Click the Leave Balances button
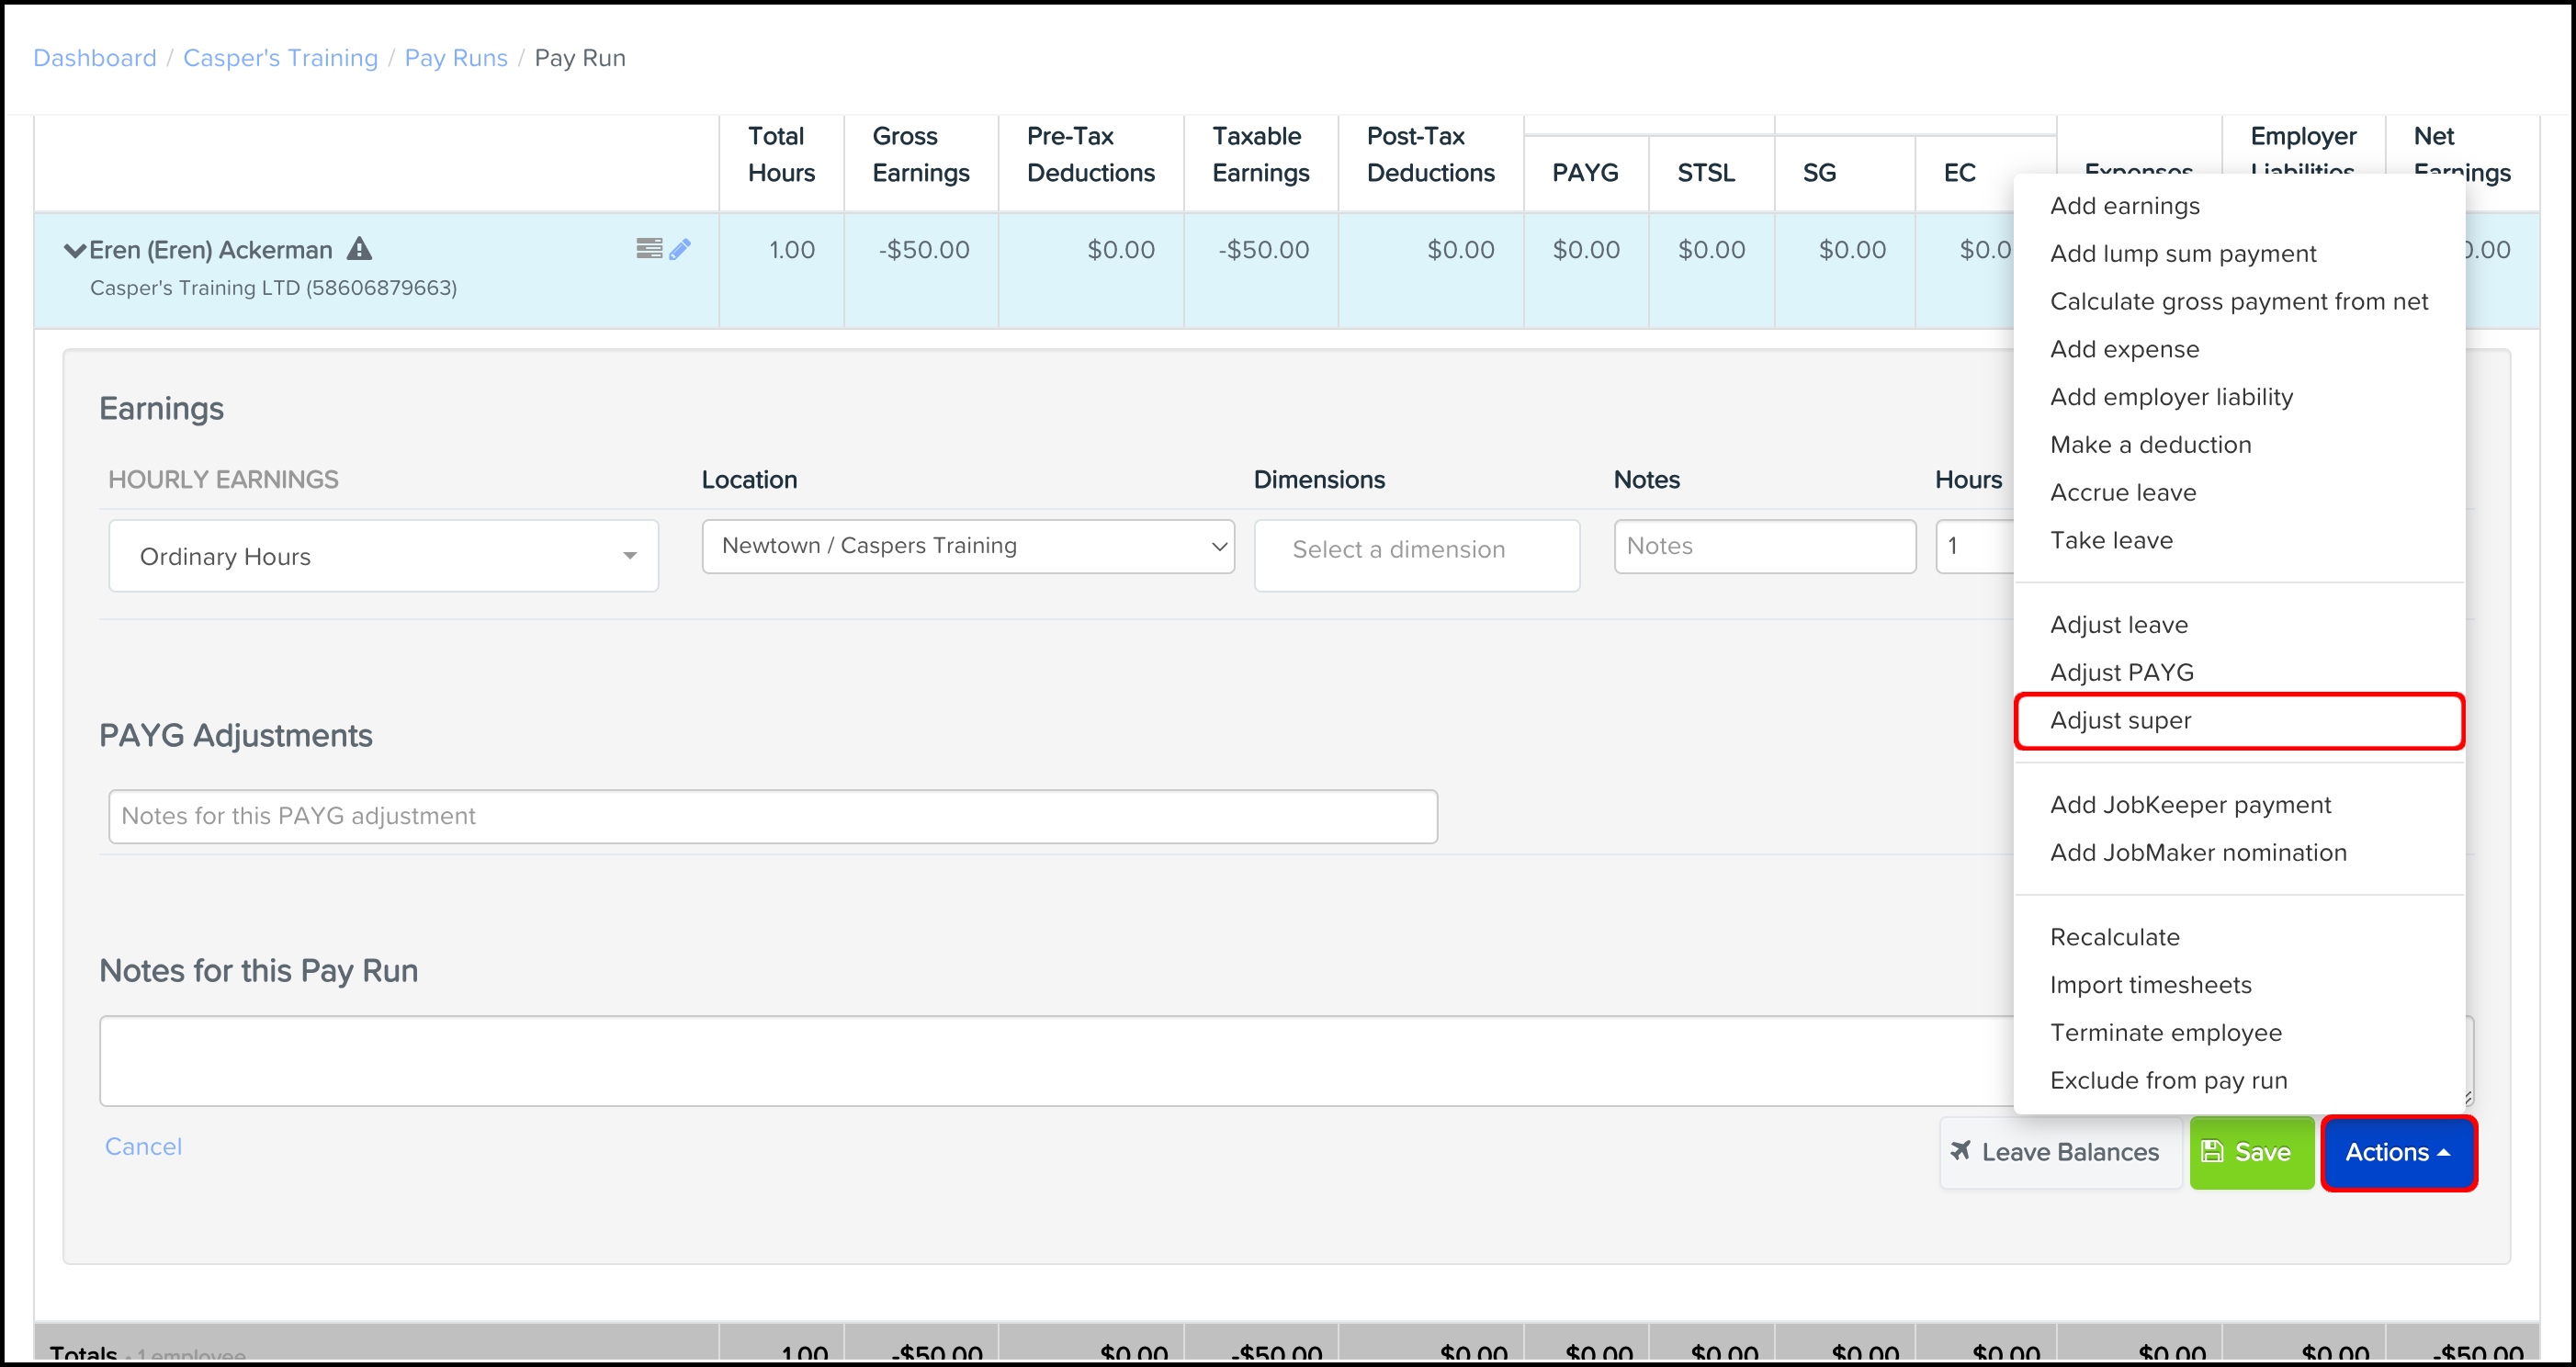The width and height of the screenshot is (2576, 1367). point(2058,1152)
